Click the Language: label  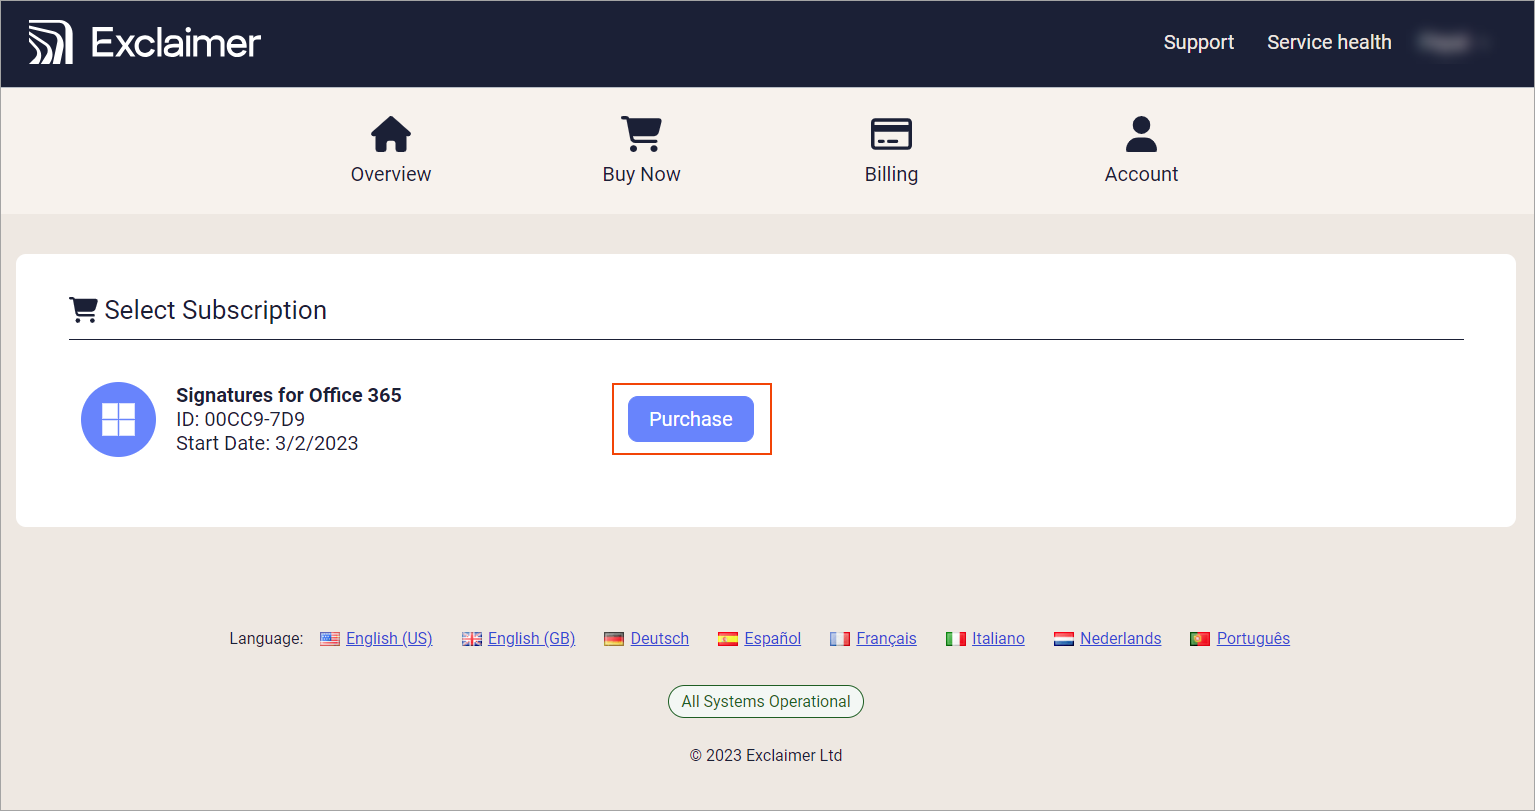[x=266, y=638]
